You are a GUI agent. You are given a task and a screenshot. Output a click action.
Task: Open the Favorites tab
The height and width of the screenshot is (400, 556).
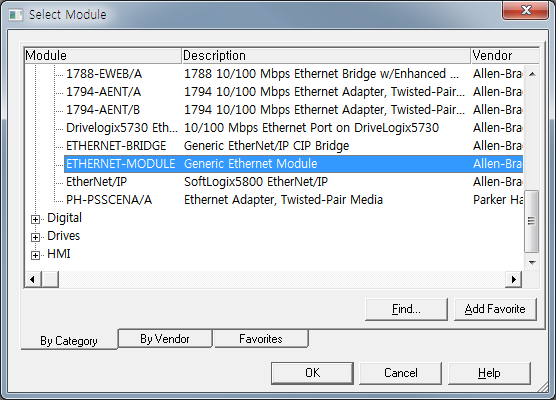tap(261, 339)
